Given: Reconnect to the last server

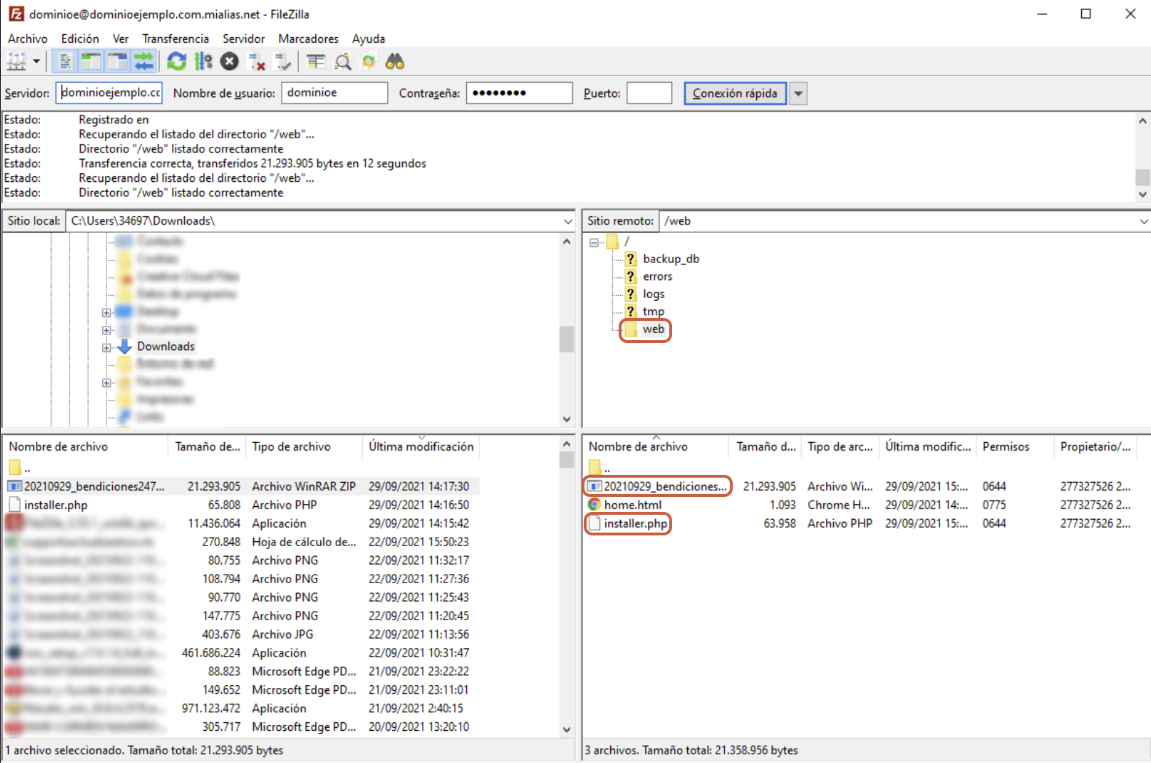Looking at the screenshot, I should coord(283,62).
